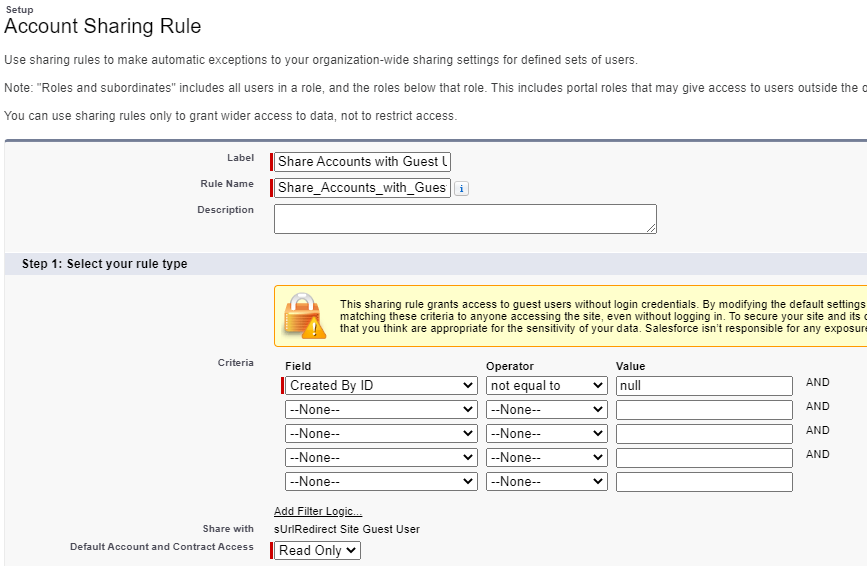Select the third criteria row Value input
This screenshot has height=566, width=867.
point(704,433)
